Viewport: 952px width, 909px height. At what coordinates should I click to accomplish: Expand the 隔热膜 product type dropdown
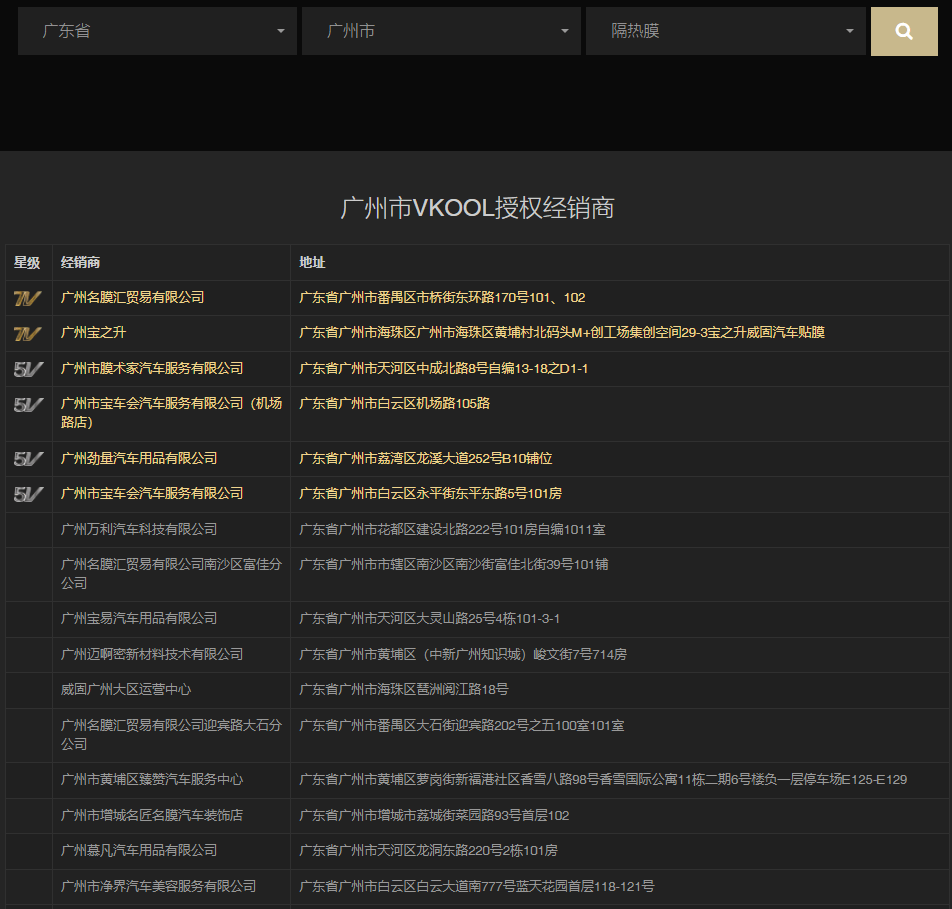[x=725, y=31]
